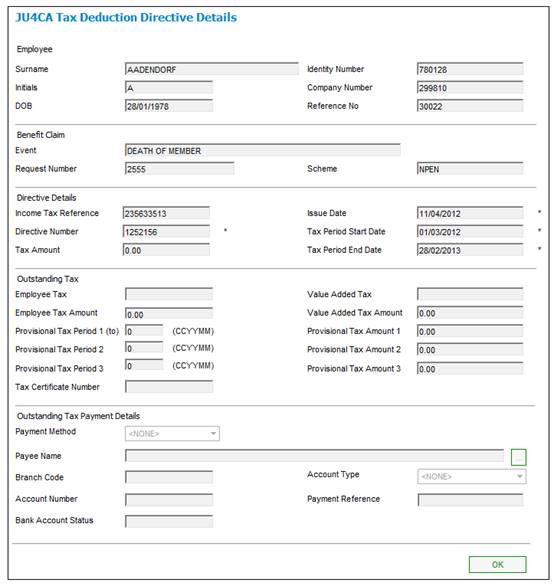Click the Tax Amount field
The image size is (554, 586).
(x=166, y=250)
